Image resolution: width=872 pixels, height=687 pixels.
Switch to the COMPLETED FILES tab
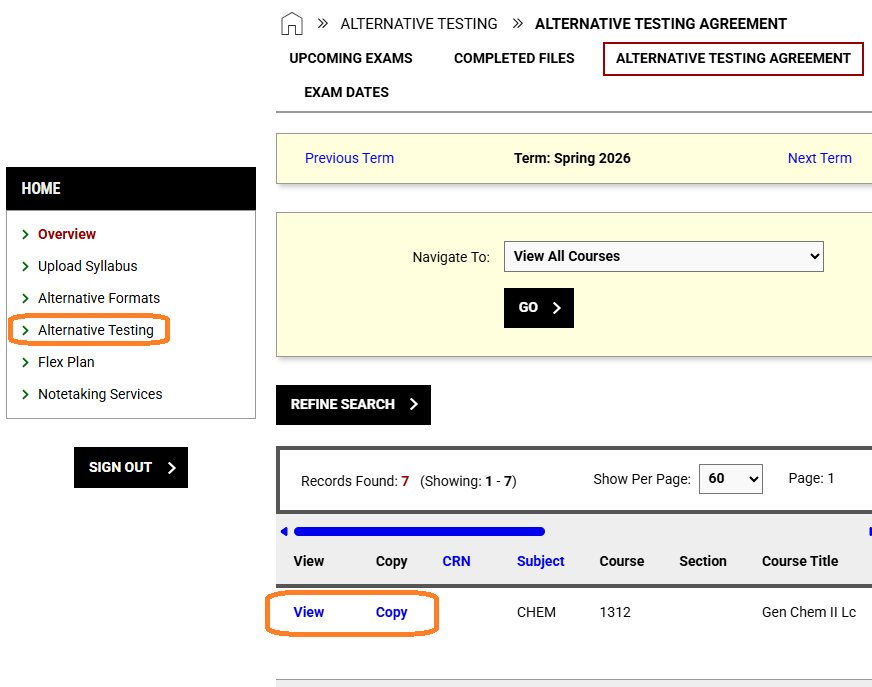coord(514,58)
